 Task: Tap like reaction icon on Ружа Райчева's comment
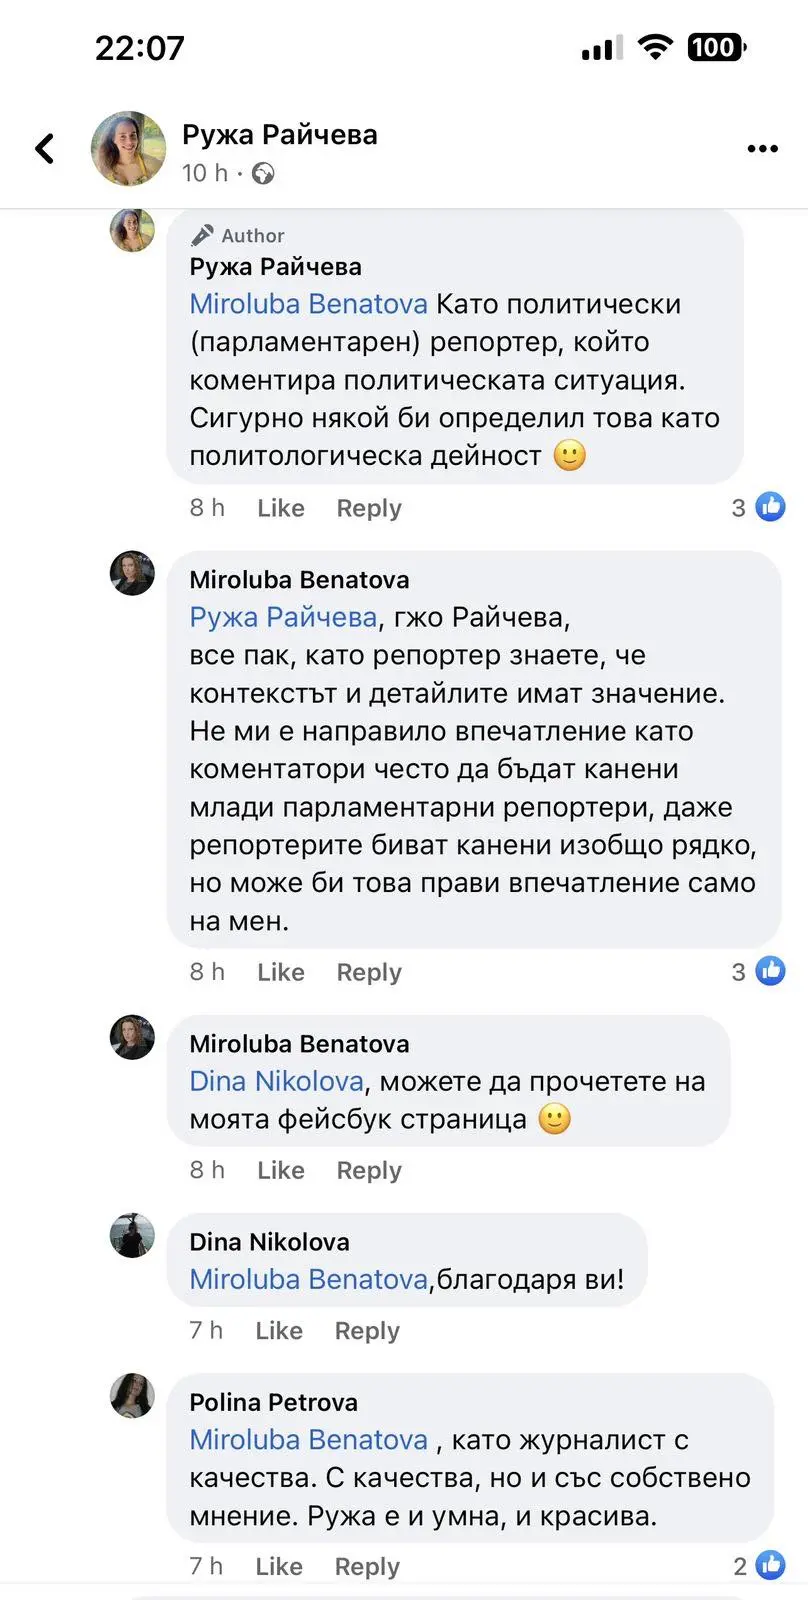(770, 507)
